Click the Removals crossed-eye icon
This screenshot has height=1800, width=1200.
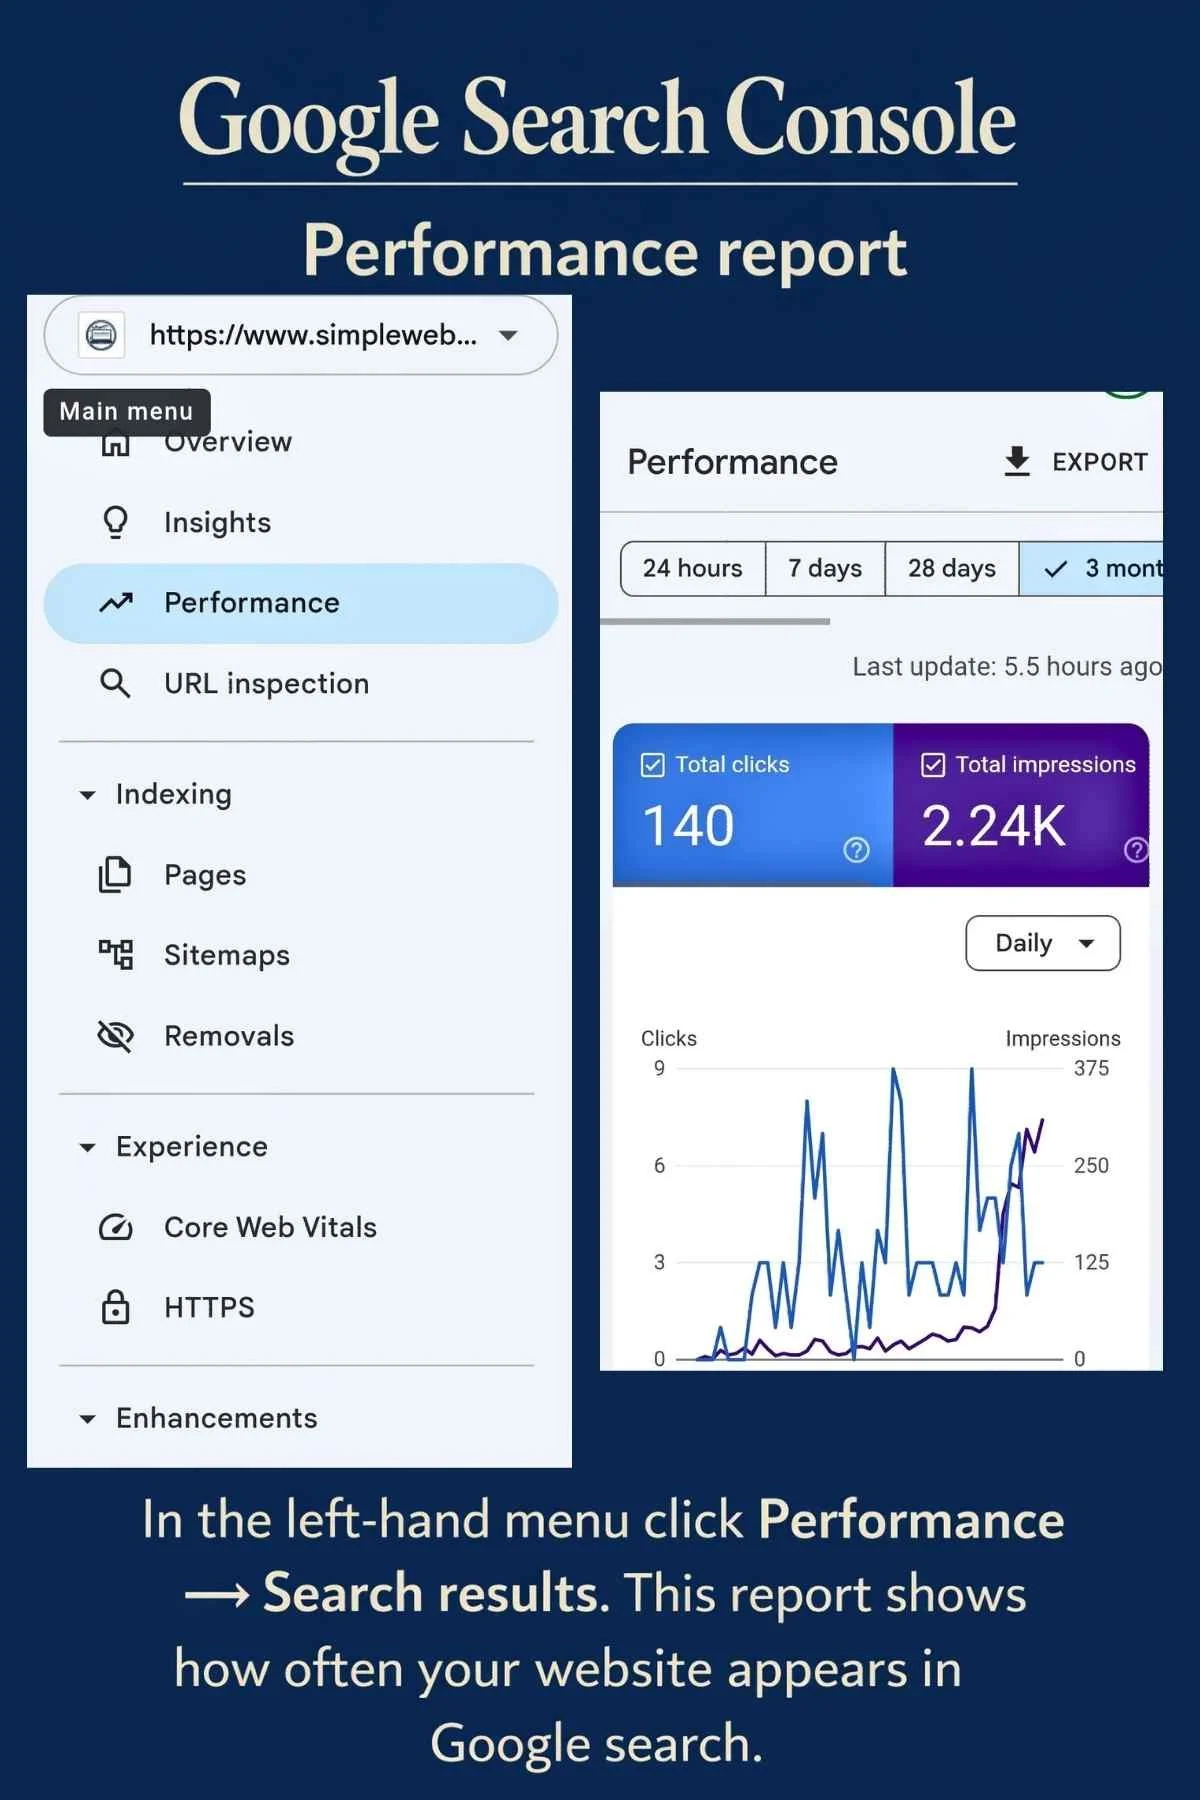(116, 1036)
